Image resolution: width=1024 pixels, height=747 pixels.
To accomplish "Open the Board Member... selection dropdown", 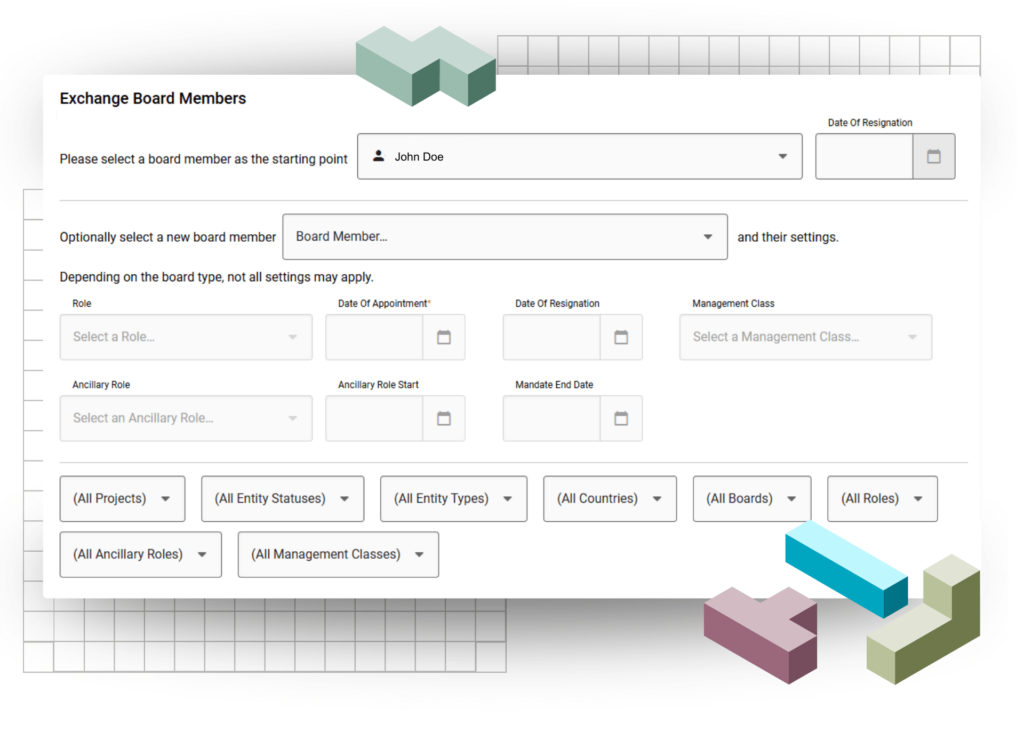I will tap(505, 237).
